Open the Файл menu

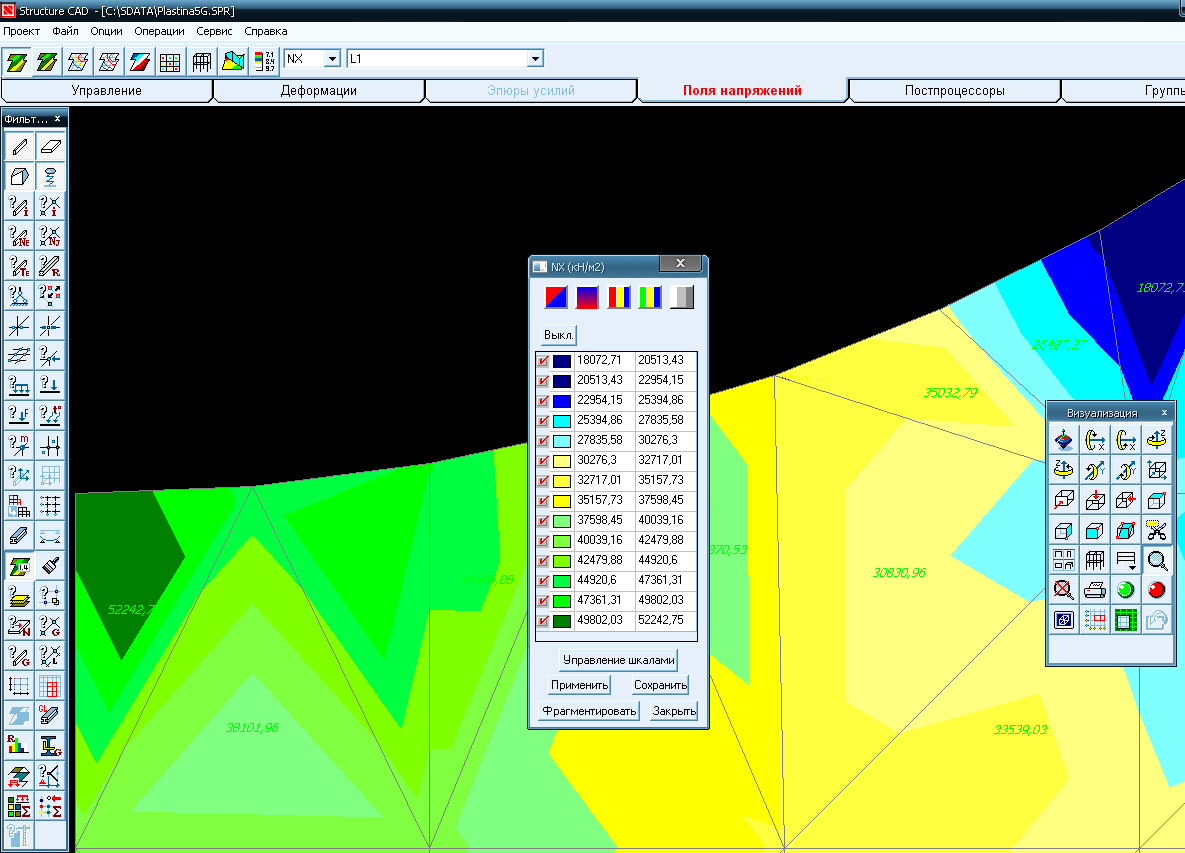click(66, 31)
